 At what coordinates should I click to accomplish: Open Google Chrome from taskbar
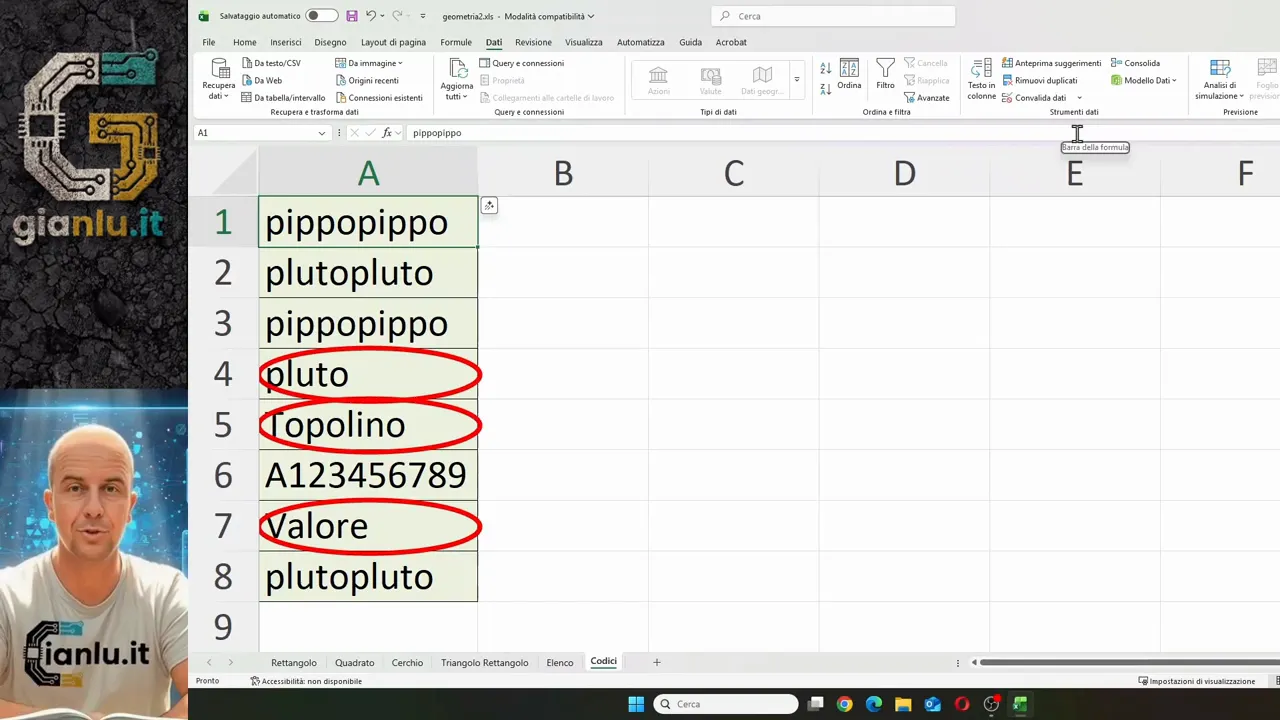(x=845, y=704)
